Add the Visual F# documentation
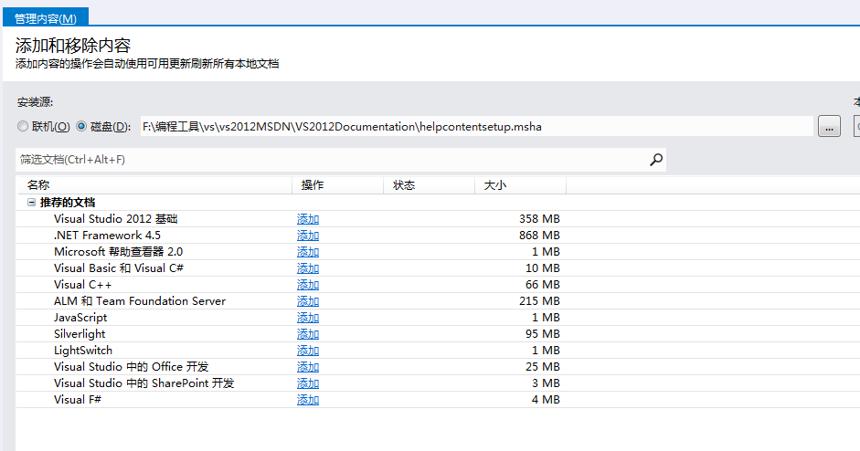Image resolution: width=860 pixels, height=451 pixels. 308,400
